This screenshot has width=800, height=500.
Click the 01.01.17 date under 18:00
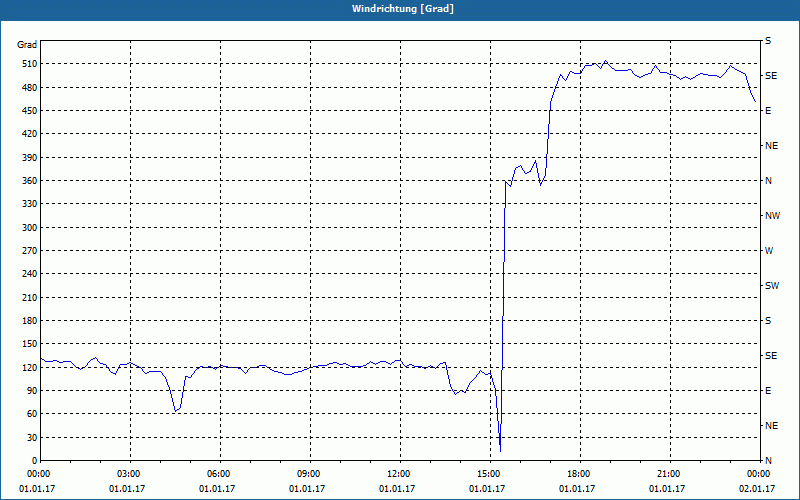(x=577, y=489)
